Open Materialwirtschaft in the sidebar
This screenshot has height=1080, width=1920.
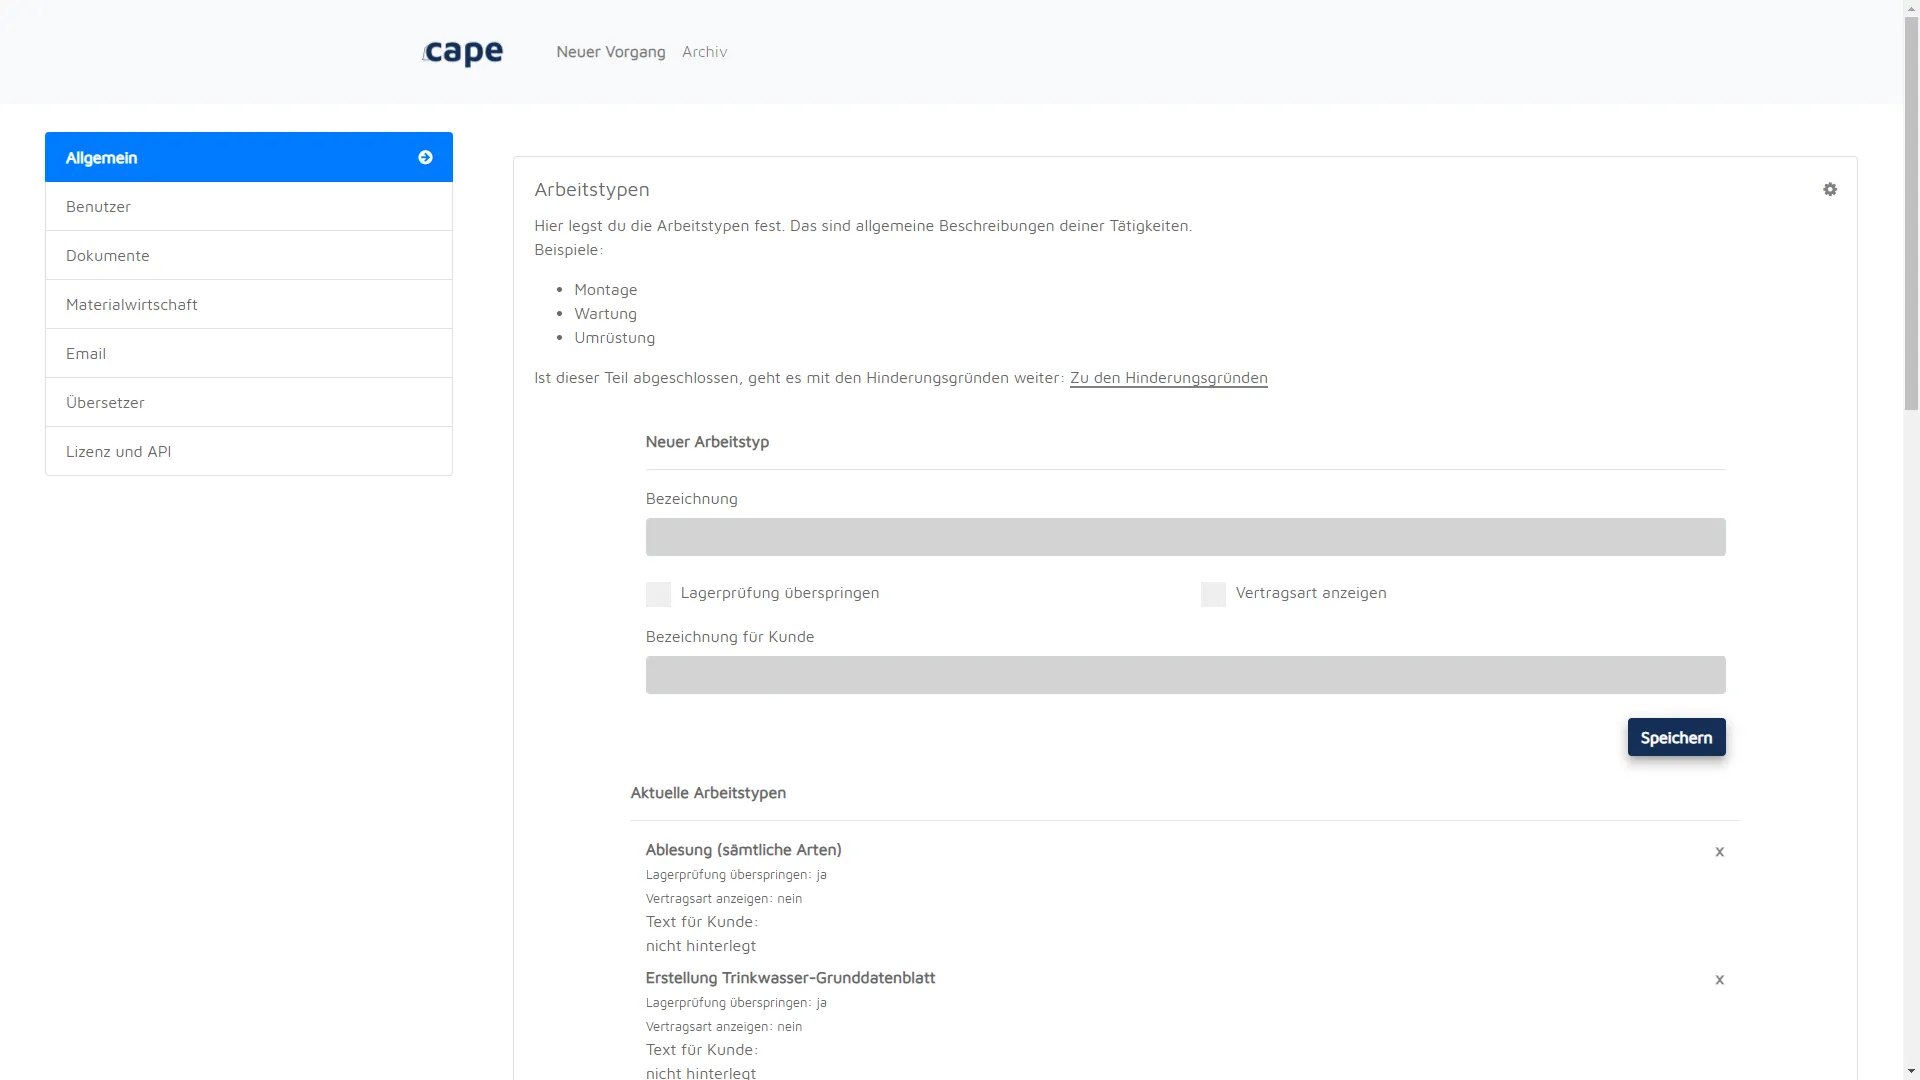249,304
